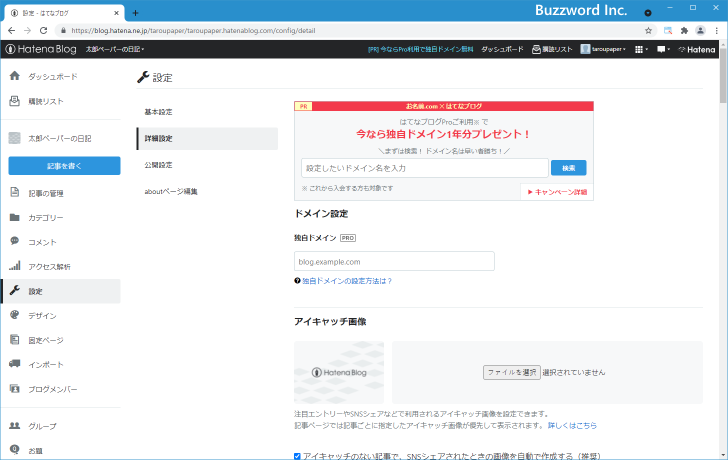Close the 設定 - はてなブログ browser tab
728x460 pixels.
tap(116, 13)
